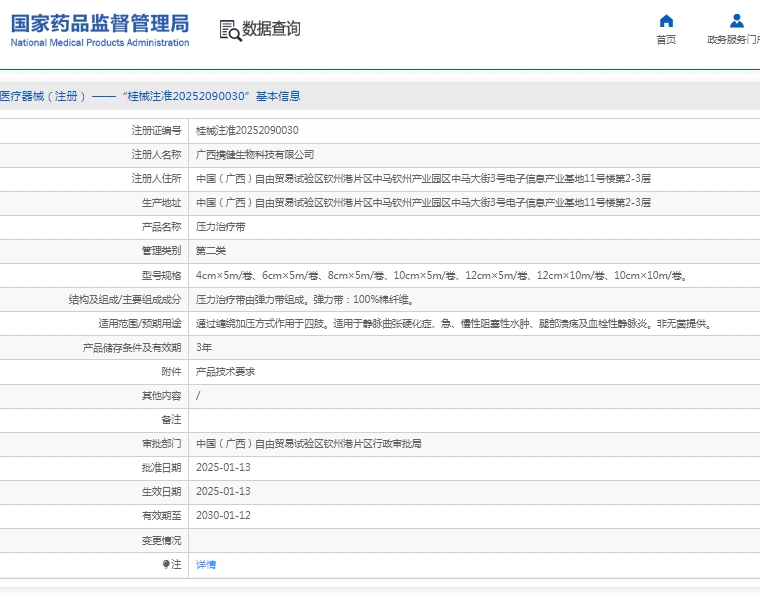Viewport: 760px width, 600px height.
Task: Click the 第二类 management category value
Action: point(211,251)
